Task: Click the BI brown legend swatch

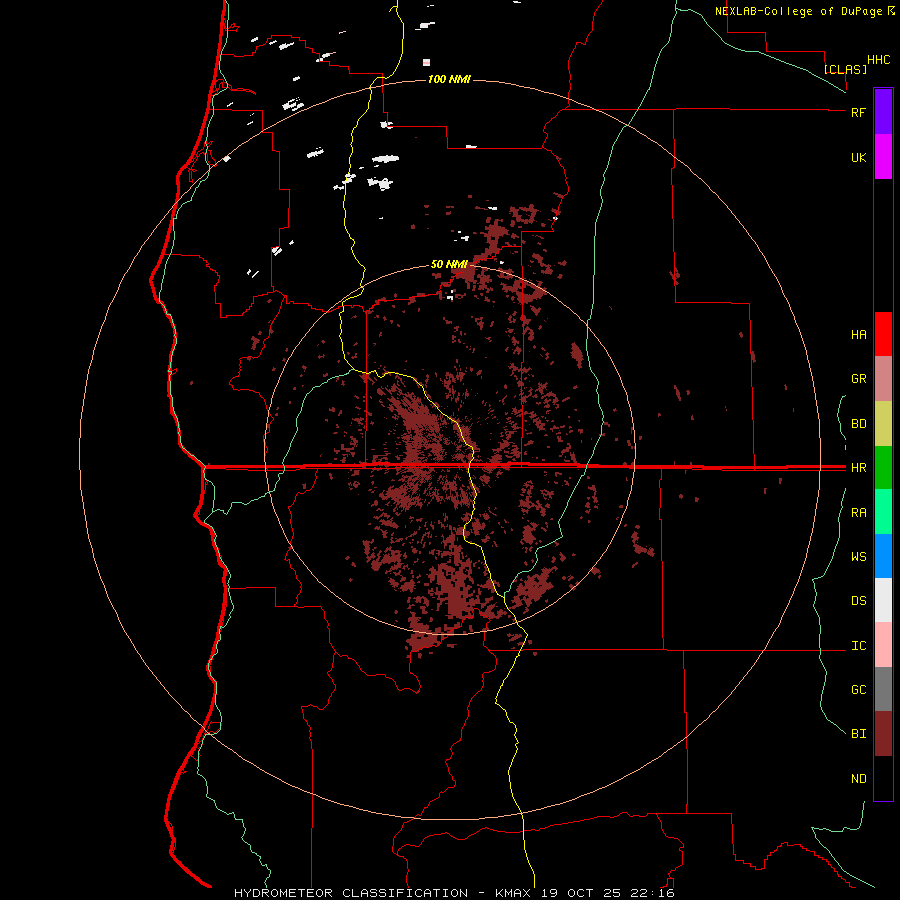Action: [883, 734]
